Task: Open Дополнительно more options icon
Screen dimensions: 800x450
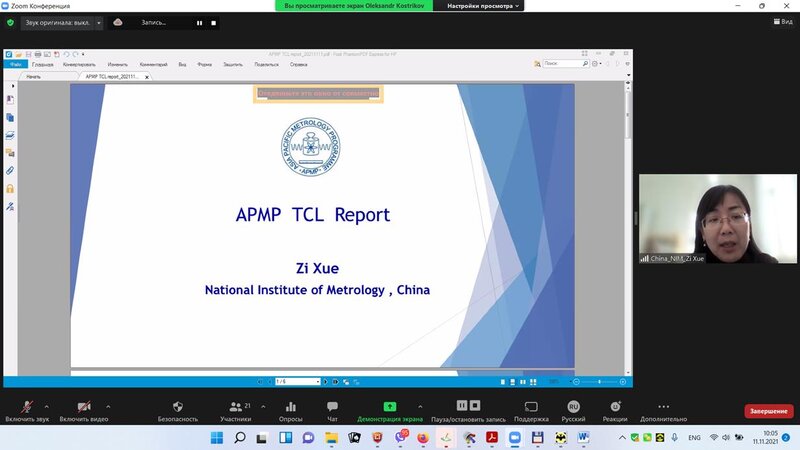Action: (x=664, y=408)
